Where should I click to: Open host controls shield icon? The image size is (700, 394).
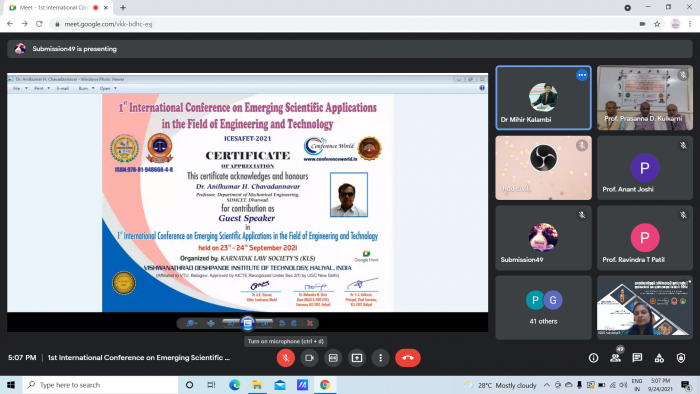[x=681, y=358]
